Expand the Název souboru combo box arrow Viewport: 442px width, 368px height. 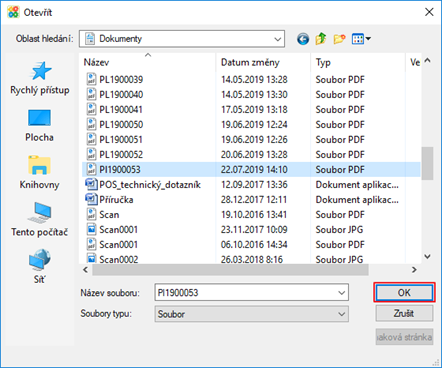tap(341, 293)
